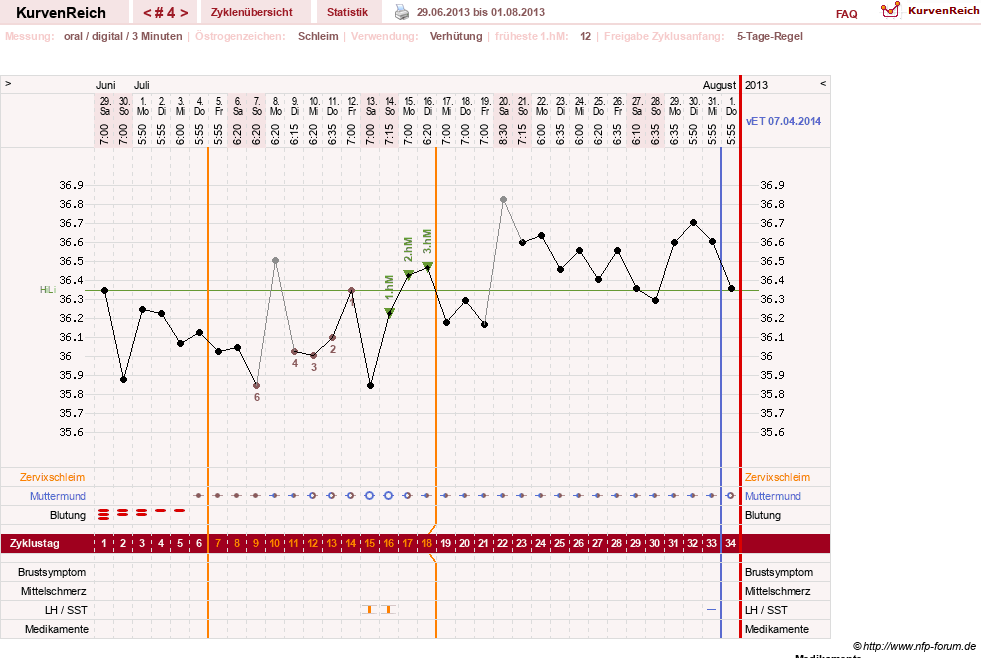Click the 3.hM temperature marker triangle

coord(427,266)
